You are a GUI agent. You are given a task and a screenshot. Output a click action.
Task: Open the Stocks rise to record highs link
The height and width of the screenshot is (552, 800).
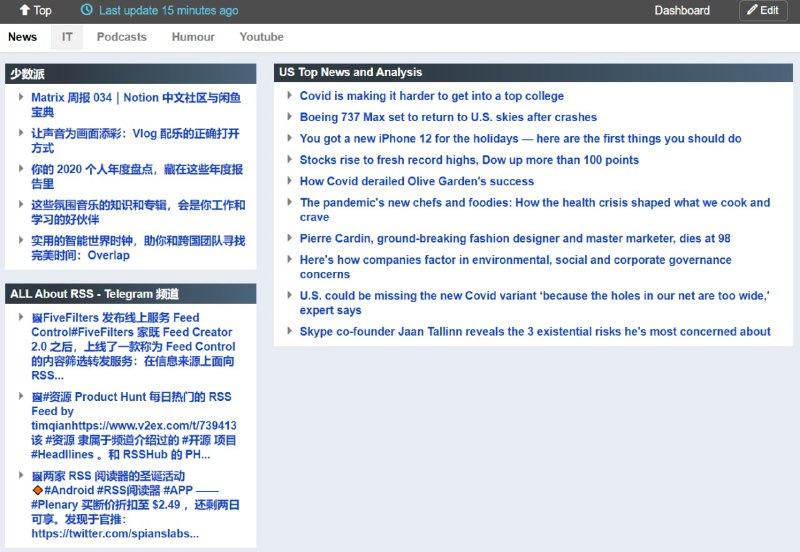click(469, 160)
